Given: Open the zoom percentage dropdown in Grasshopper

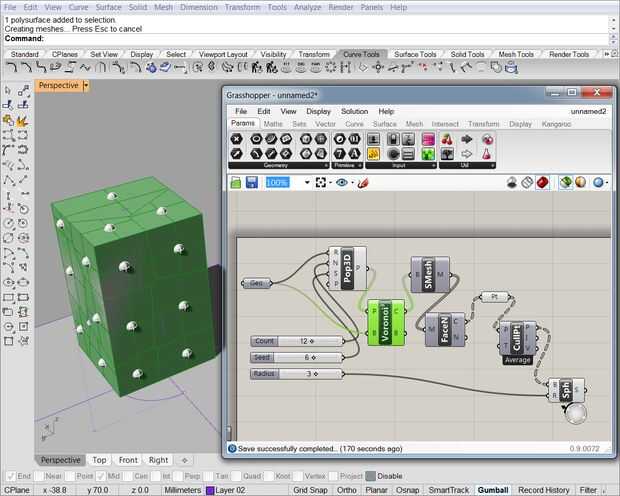Looking at the screenshot, I should (x=307, y=183).
